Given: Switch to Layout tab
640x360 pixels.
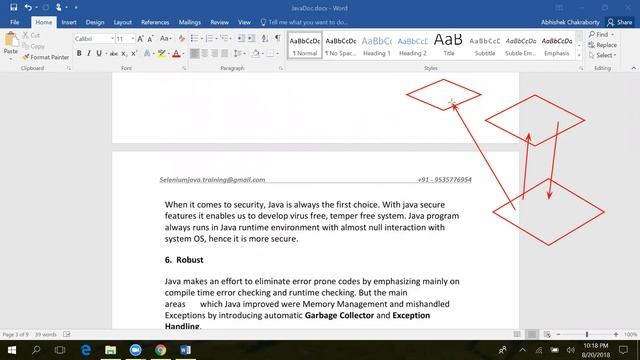Looking at the screenshot, I should pos(122,22).
